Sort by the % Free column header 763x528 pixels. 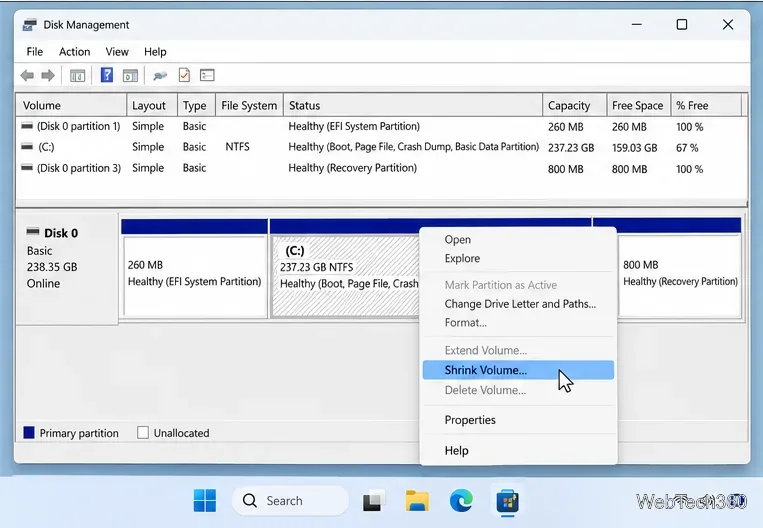706,106
